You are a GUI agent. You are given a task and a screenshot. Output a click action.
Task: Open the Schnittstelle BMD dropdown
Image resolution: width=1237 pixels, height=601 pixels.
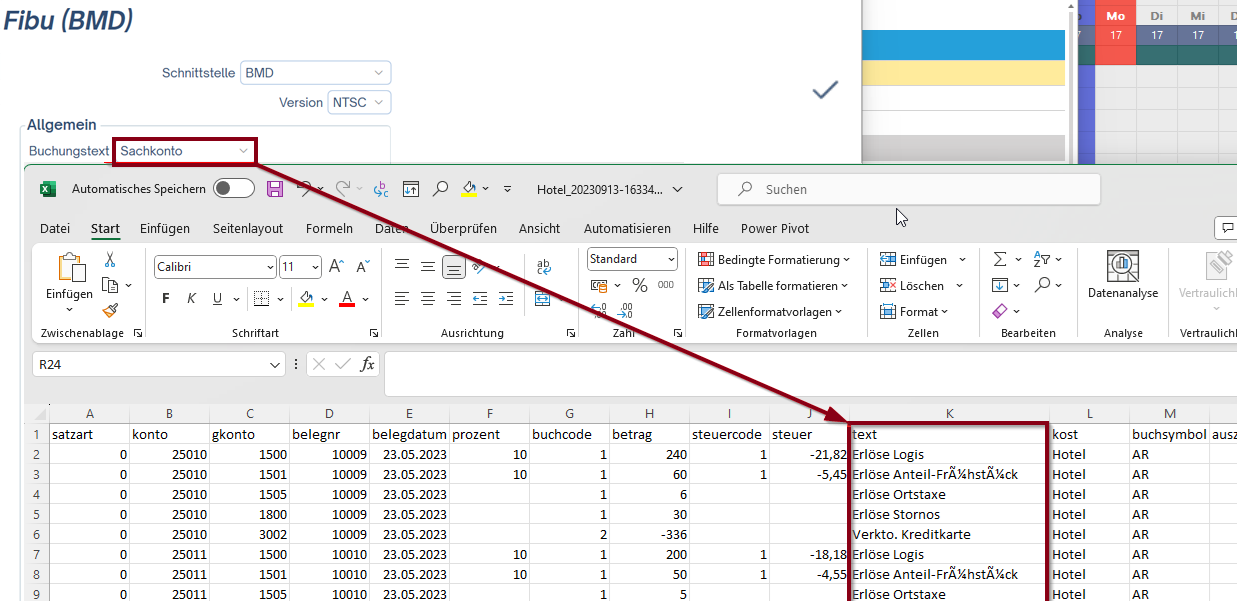tap(315, 73)
